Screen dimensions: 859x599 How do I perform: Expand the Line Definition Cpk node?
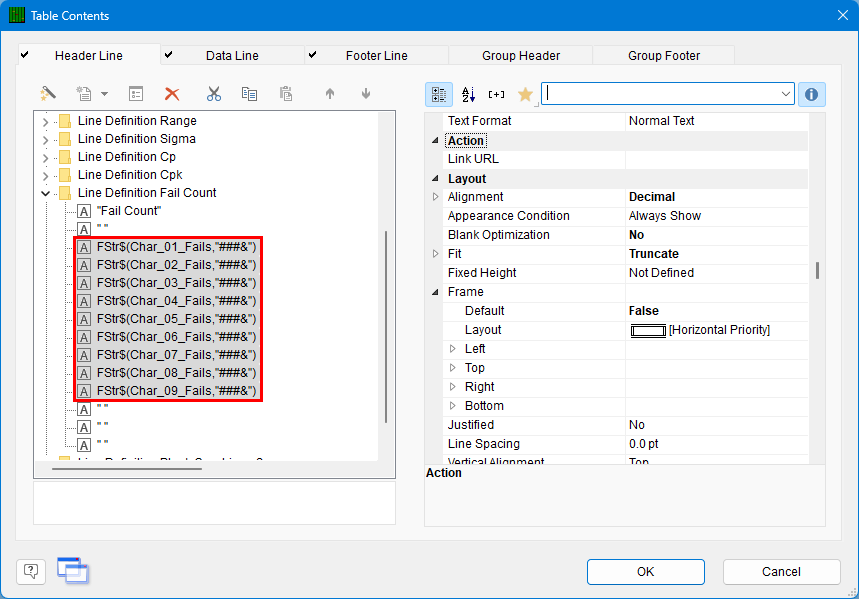(x=45, y=176)
